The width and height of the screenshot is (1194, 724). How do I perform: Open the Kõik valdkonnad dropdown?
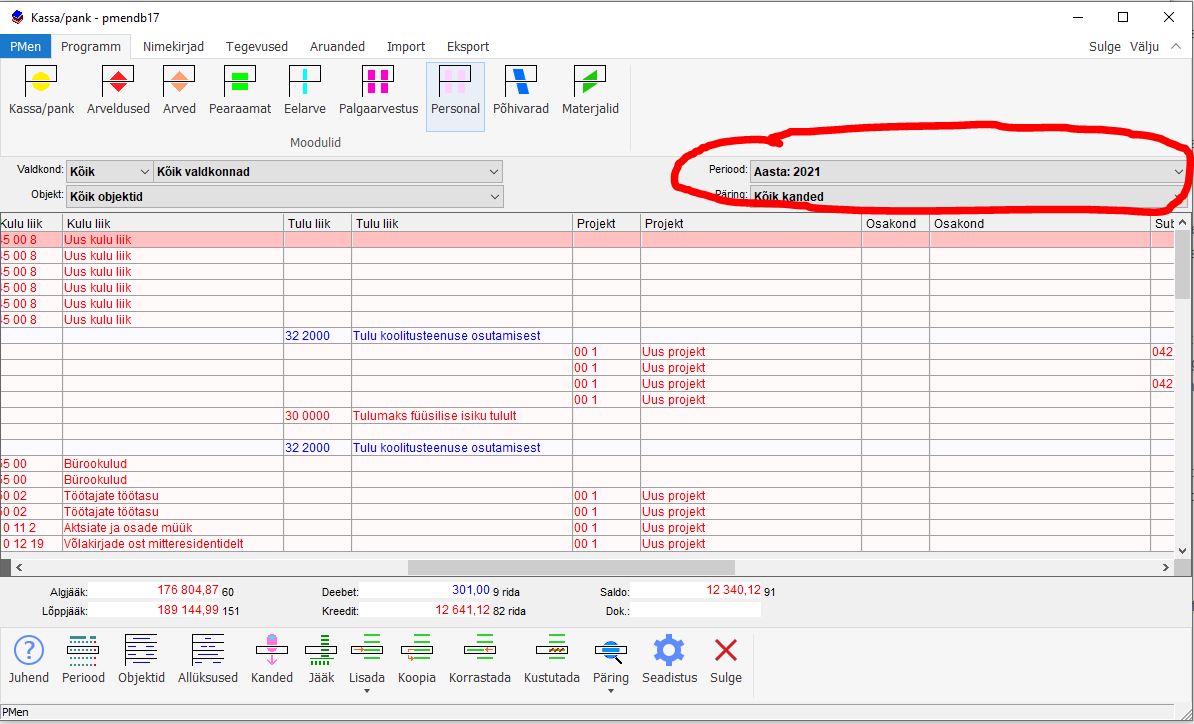pos(328,172)
